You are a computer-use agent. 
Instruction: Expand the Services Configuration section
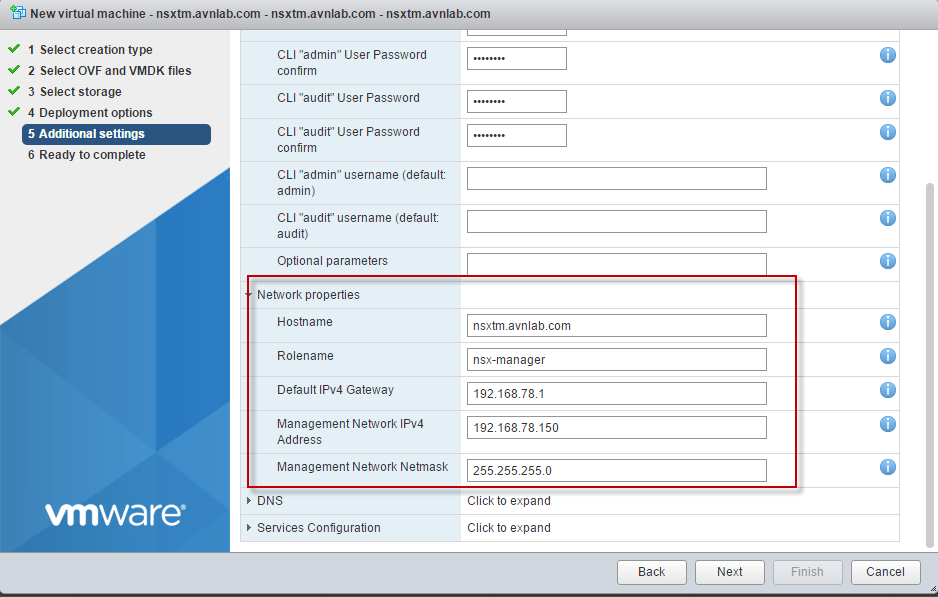click(250, 528)
